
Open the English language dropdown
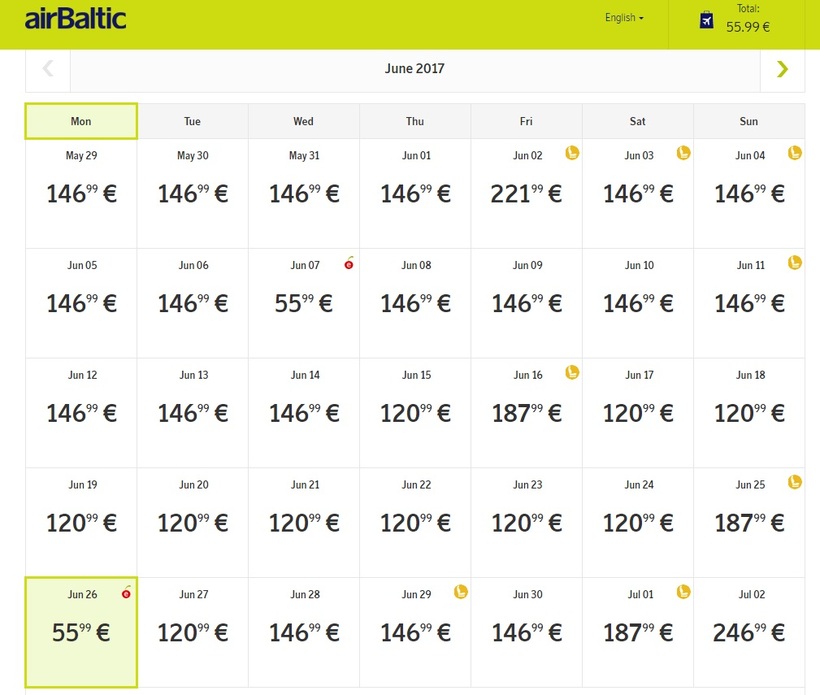pyautogui.click(x=624, y=18)
